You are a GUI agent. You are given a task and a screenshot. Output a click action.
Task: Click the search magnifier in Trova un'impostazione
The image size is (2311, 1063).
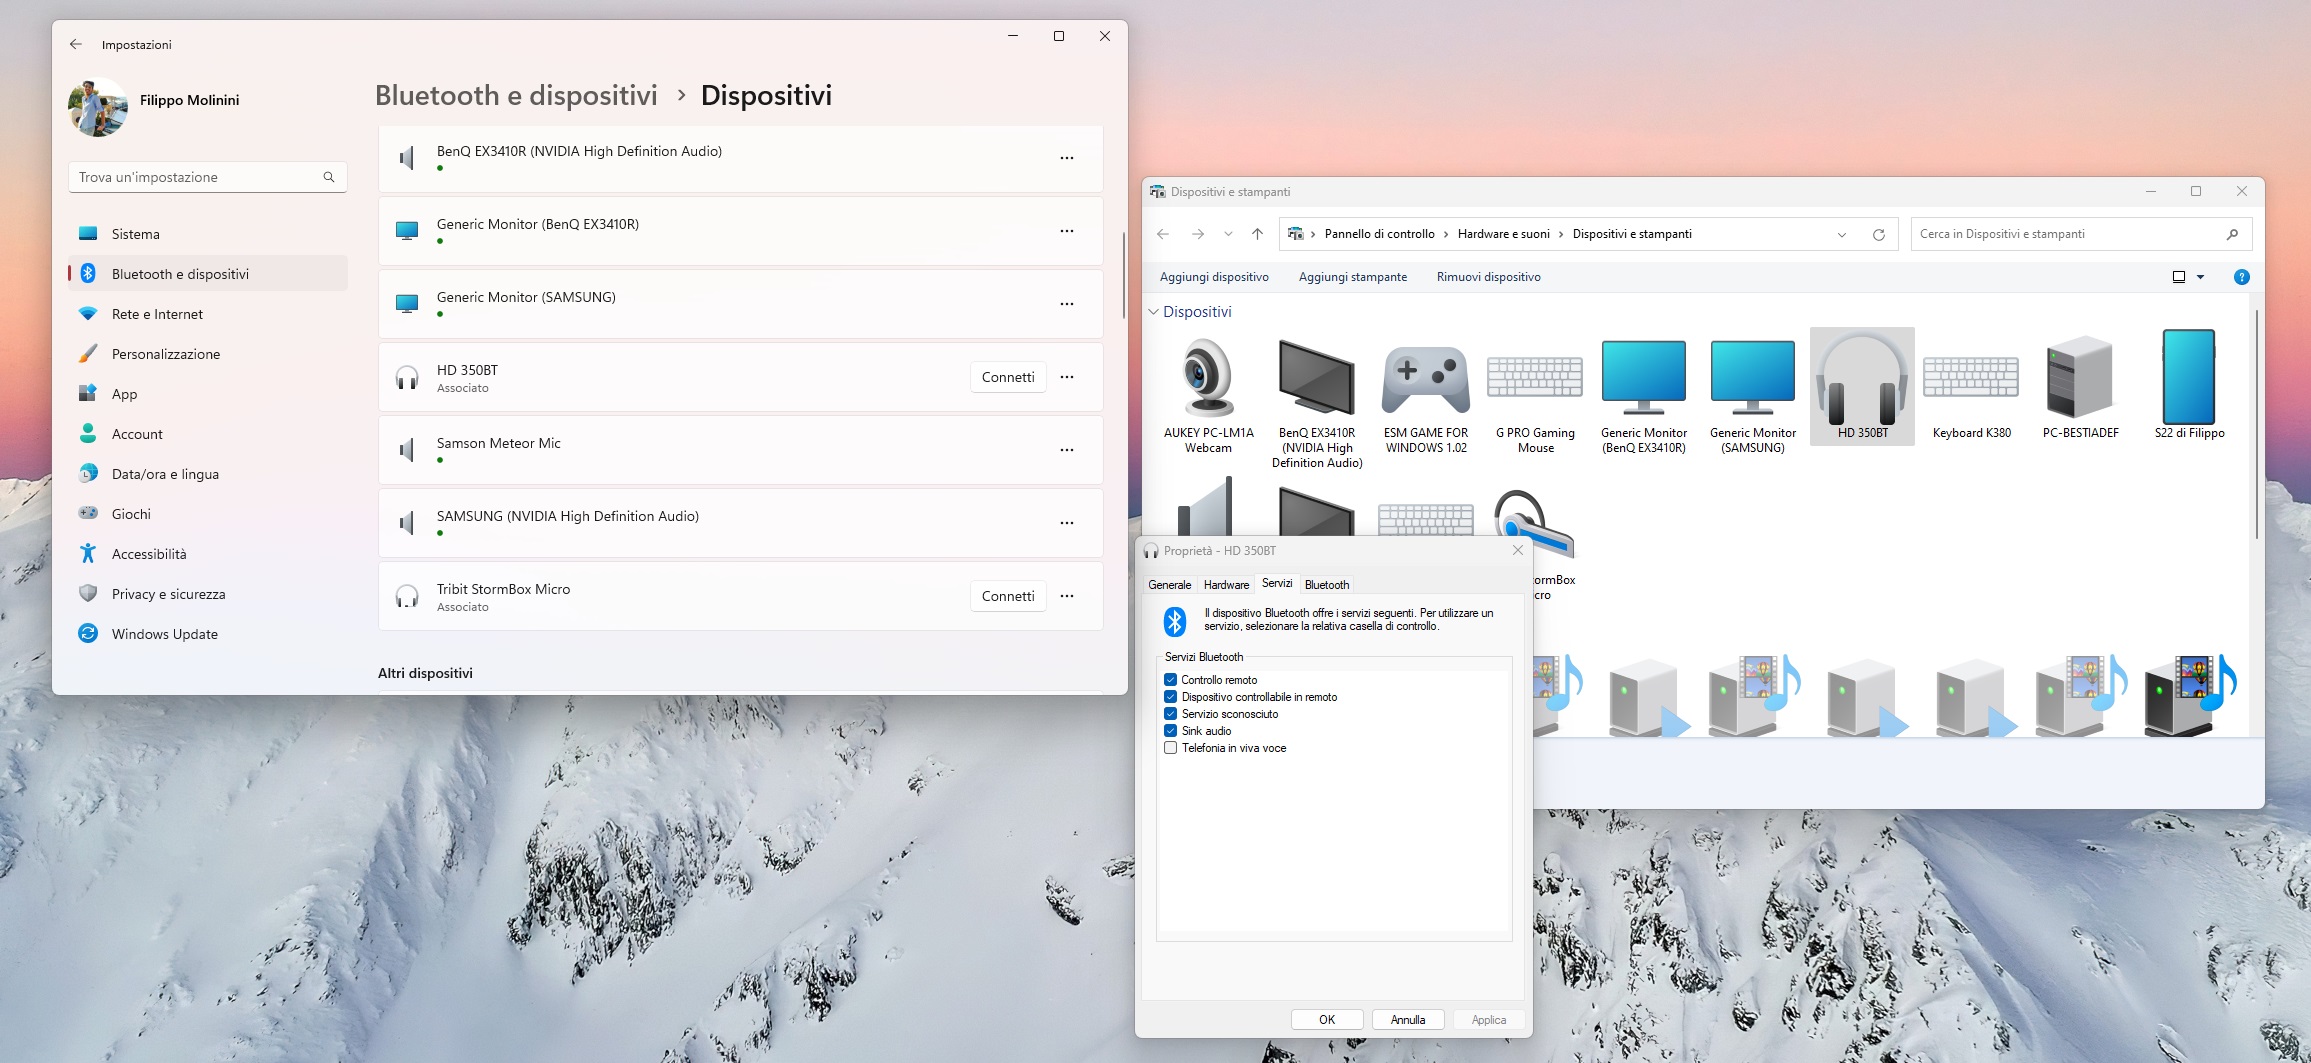(x=329, y=177)
